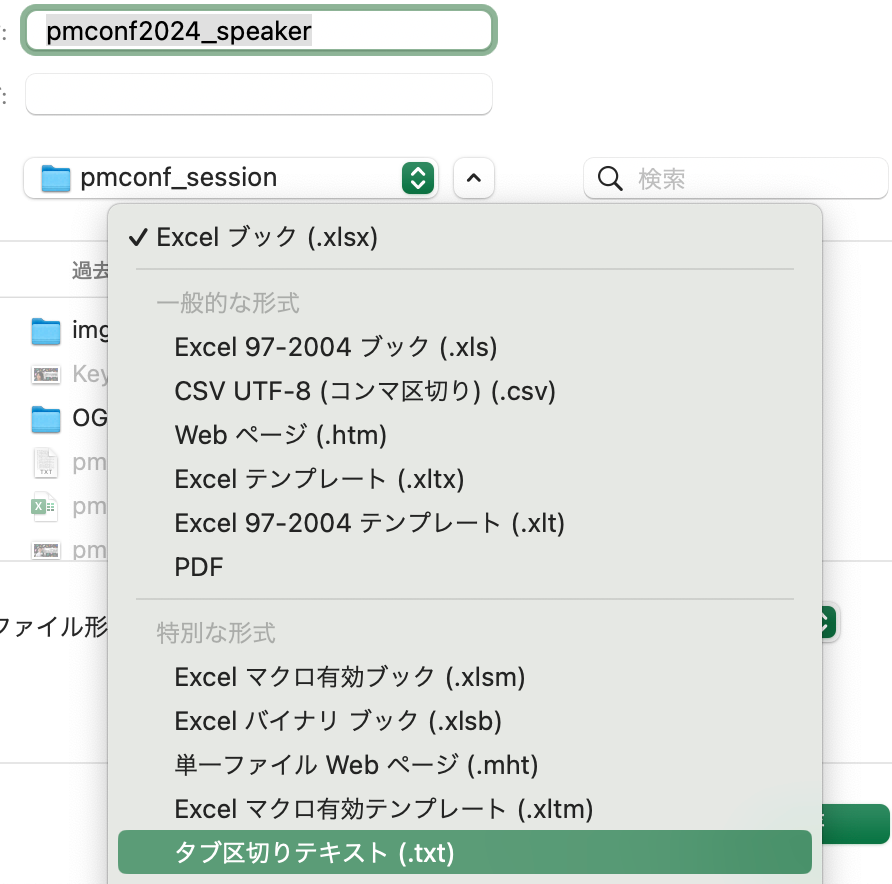This screenshot has height=884, width=892.
Task: Click the up chevron to go to parent folder
Action: 473,177
